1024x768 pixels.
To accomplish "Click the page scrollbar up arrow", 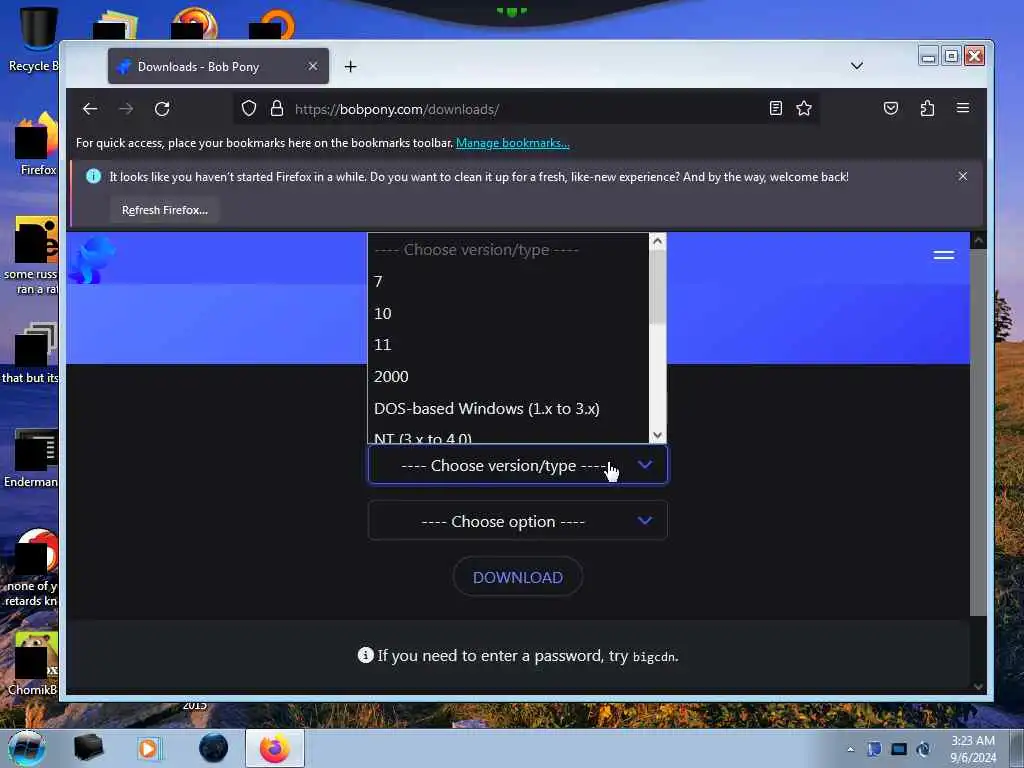I will [978, 241].
